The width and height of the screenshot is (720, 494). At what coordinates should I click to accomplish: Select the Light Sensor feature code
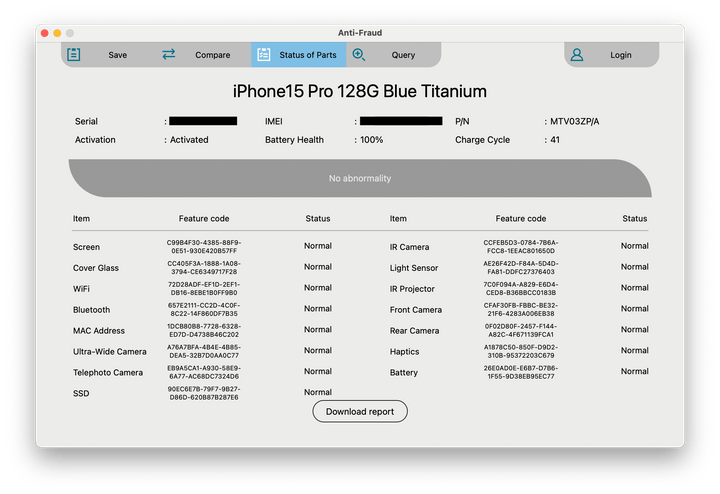click(x=521, y=268)
